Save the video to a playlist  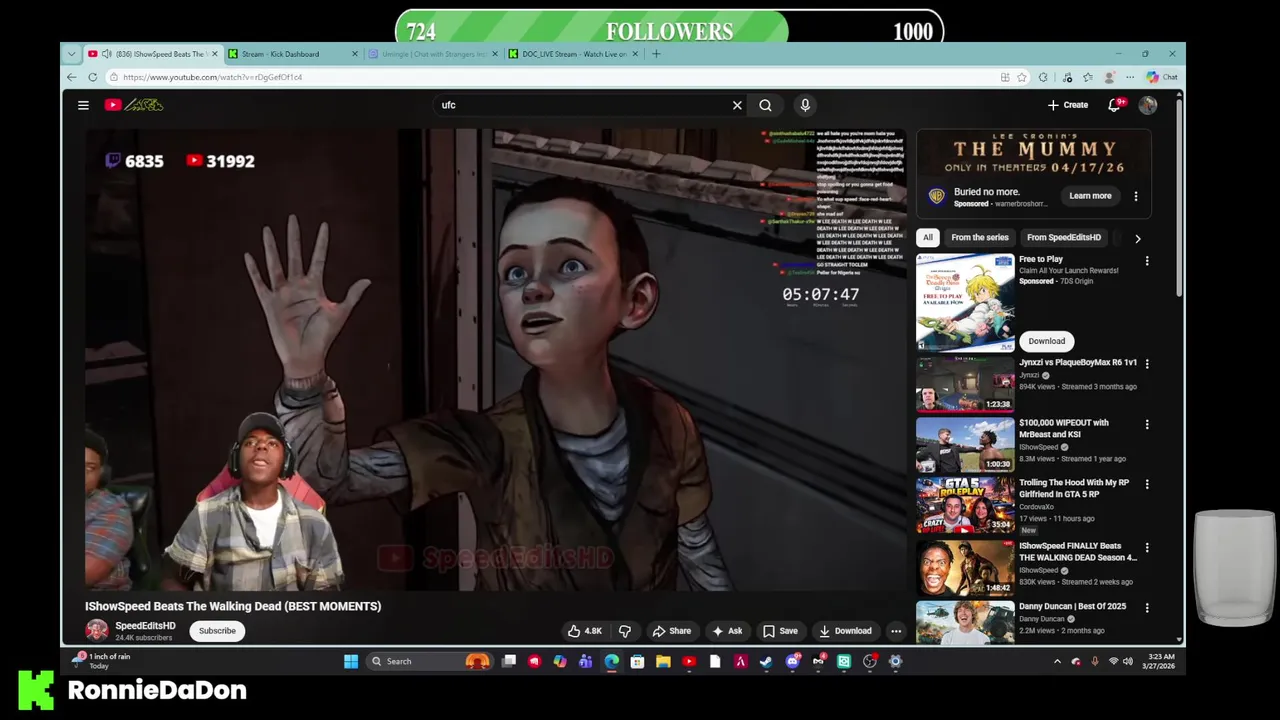[x=780, y=631]
